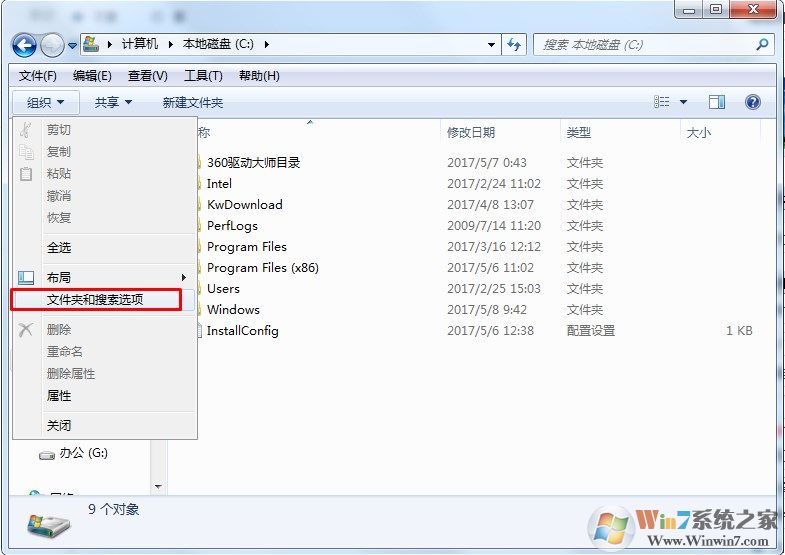Viewport: 785px width, 555px height.
Task: Select the Users folder
Action: pos(223,289)
